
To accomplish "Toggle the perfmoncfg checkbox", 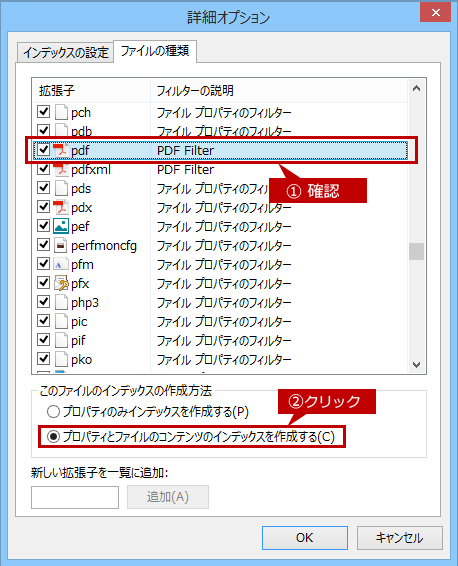I will [x=43, y=244].
